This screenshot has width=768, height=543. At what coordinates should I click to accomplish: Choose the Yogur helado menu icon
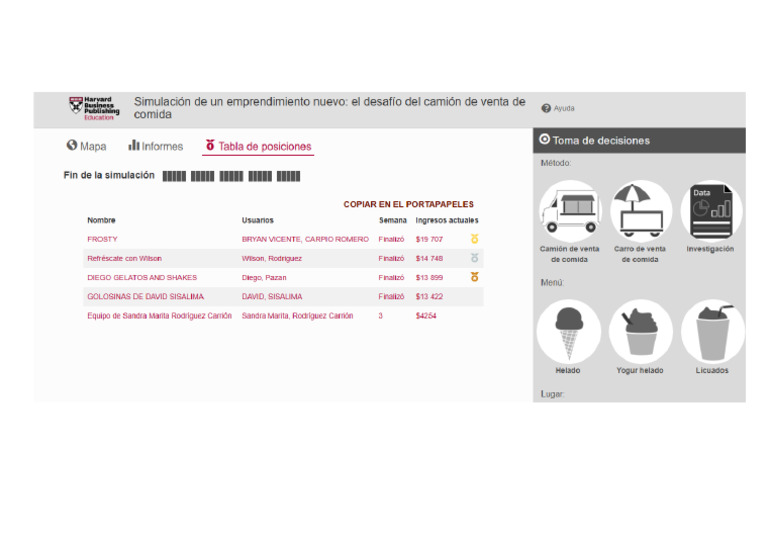pos(641,331)
